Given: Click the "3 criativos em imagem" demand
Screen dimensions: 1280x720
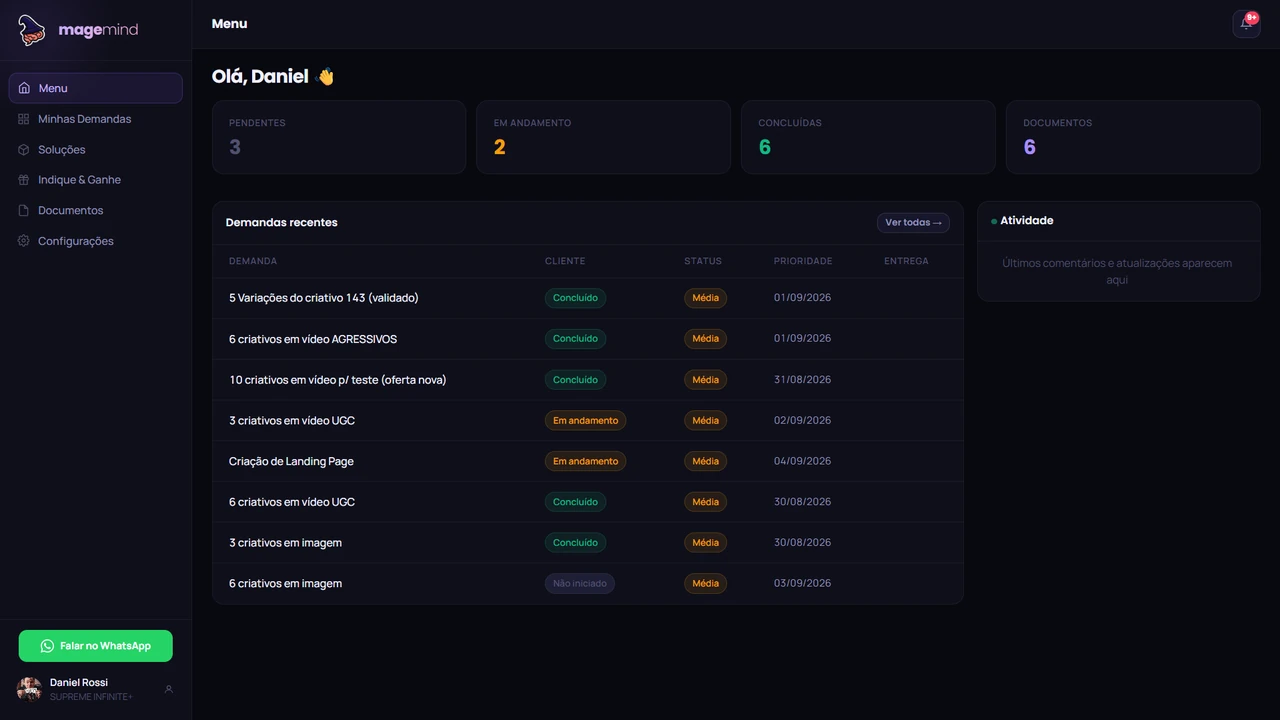Looking at the screenshot, I should coord(285,543).
